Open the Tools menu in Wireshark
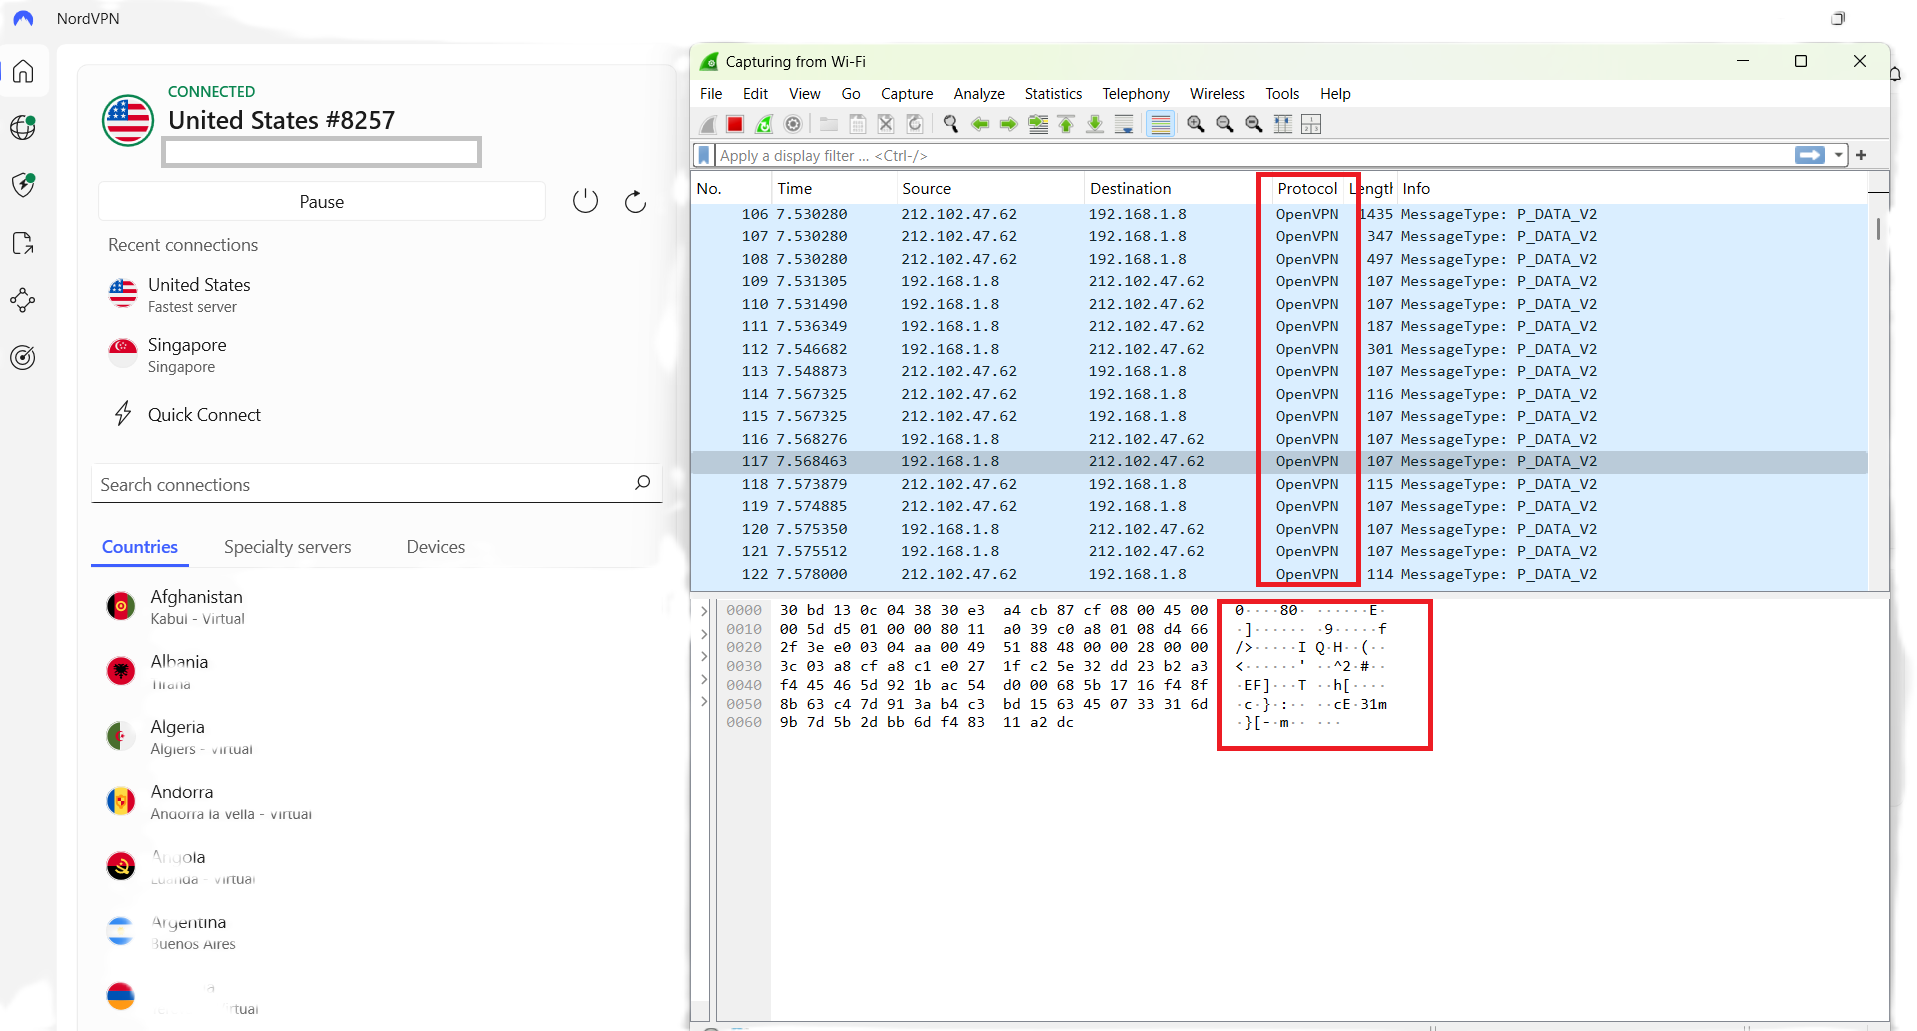1917x1031 pixels. (x=1282, y=93)
